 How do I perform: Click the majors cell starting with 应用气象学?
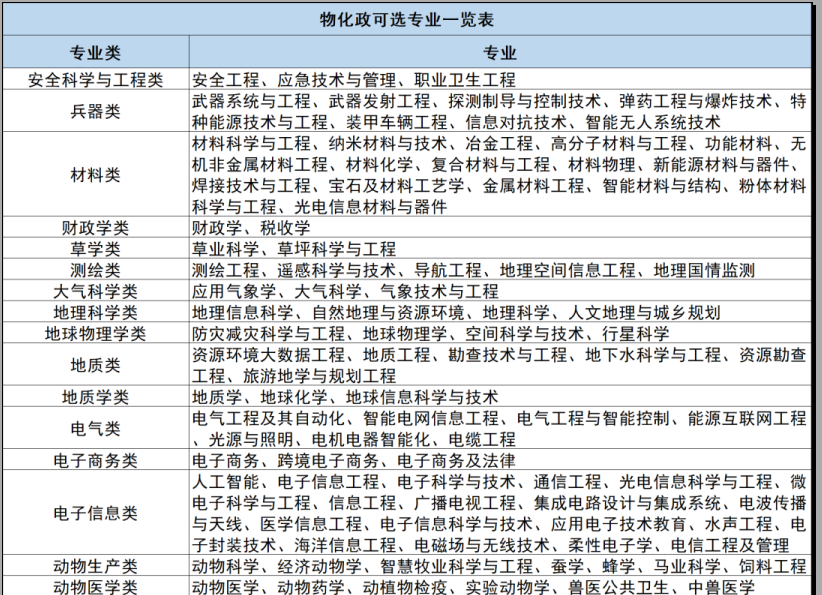[500, 291]
